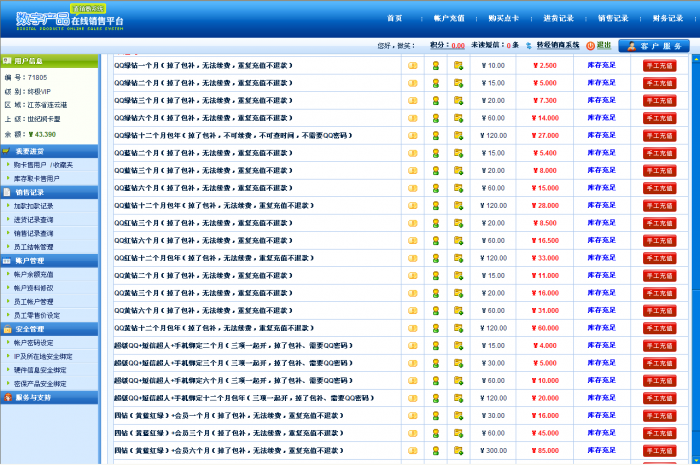Viewport: 700px width, 465px height.
Task: Click folder-add icon for 四钻+会员一个月
Action: (x=458, y=416)
